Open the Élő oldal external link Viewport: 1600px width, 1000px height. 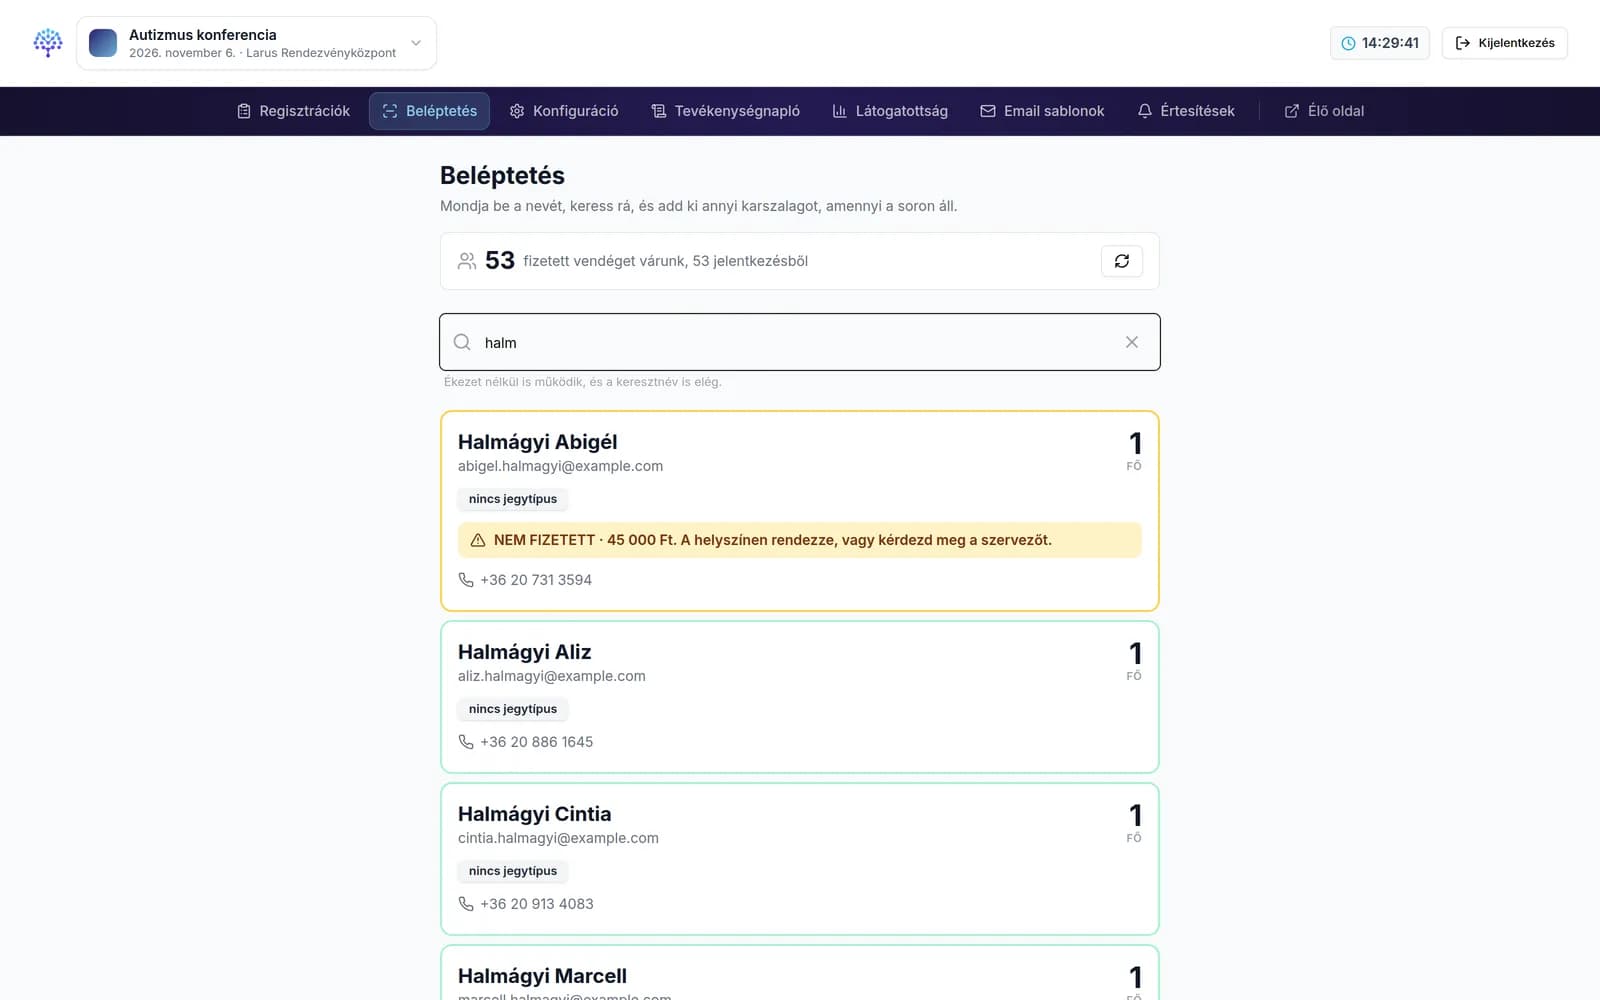[1324, 111]
